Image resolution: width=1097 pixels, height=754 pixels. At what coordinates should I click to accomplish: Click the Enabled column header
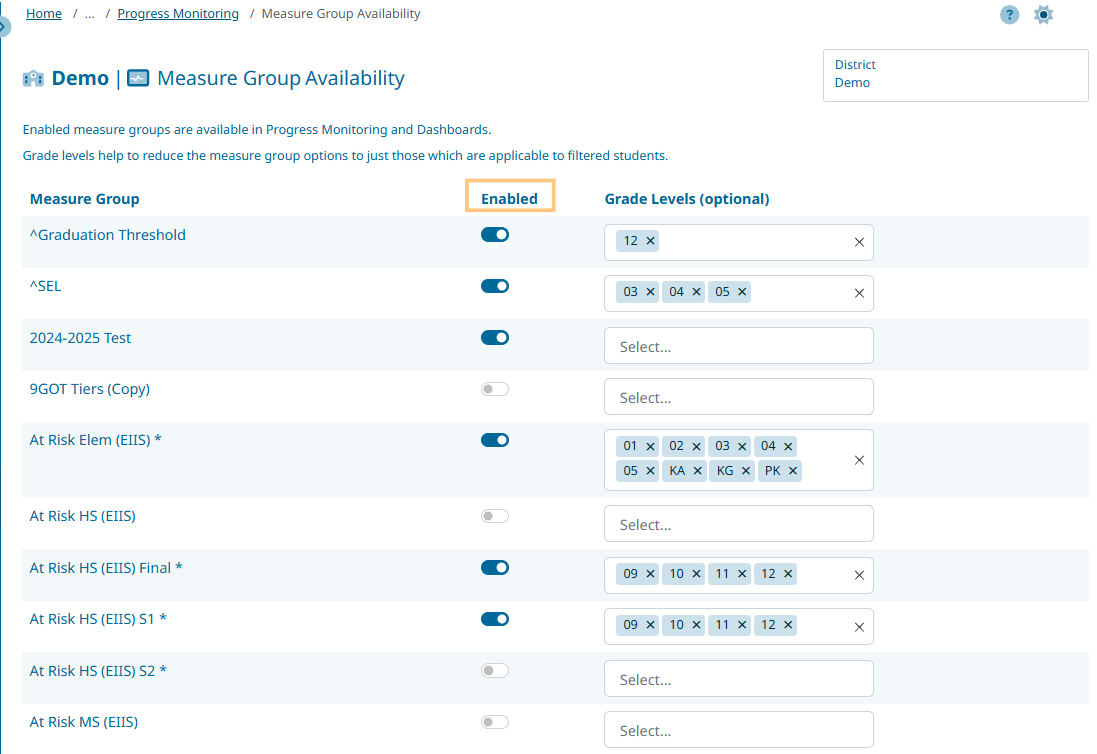[x=509, y=198]
